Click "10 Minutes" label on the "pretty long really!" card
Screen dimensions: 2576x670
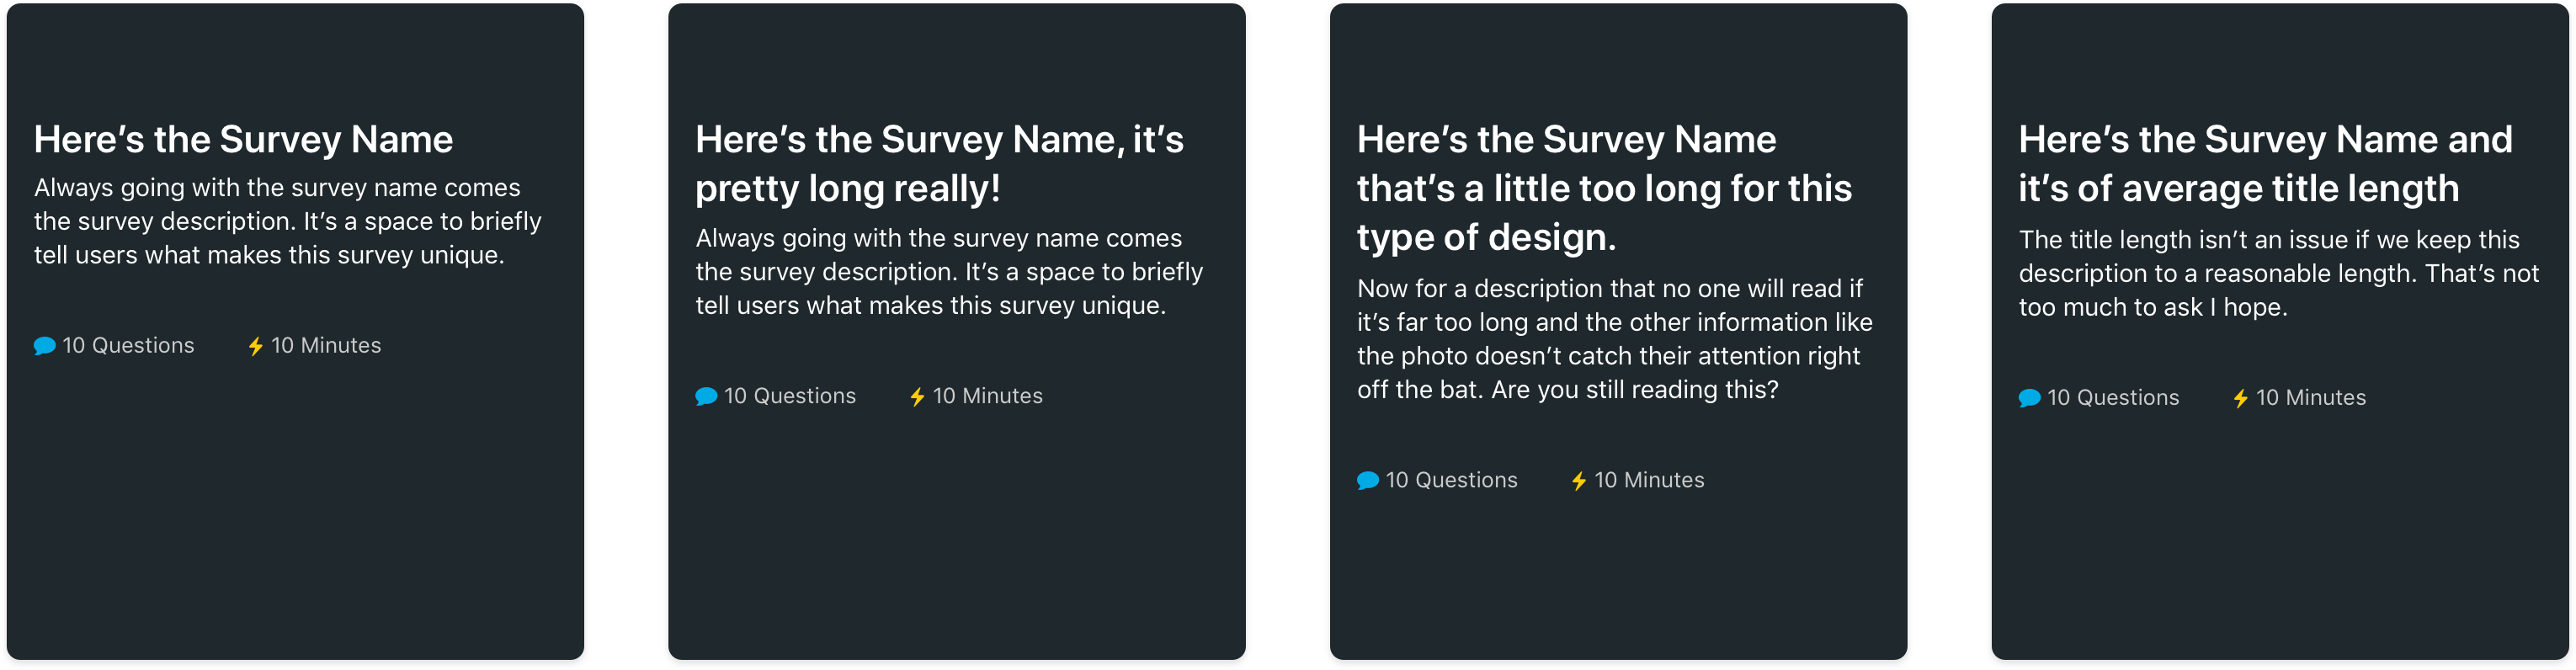(987, 396)
